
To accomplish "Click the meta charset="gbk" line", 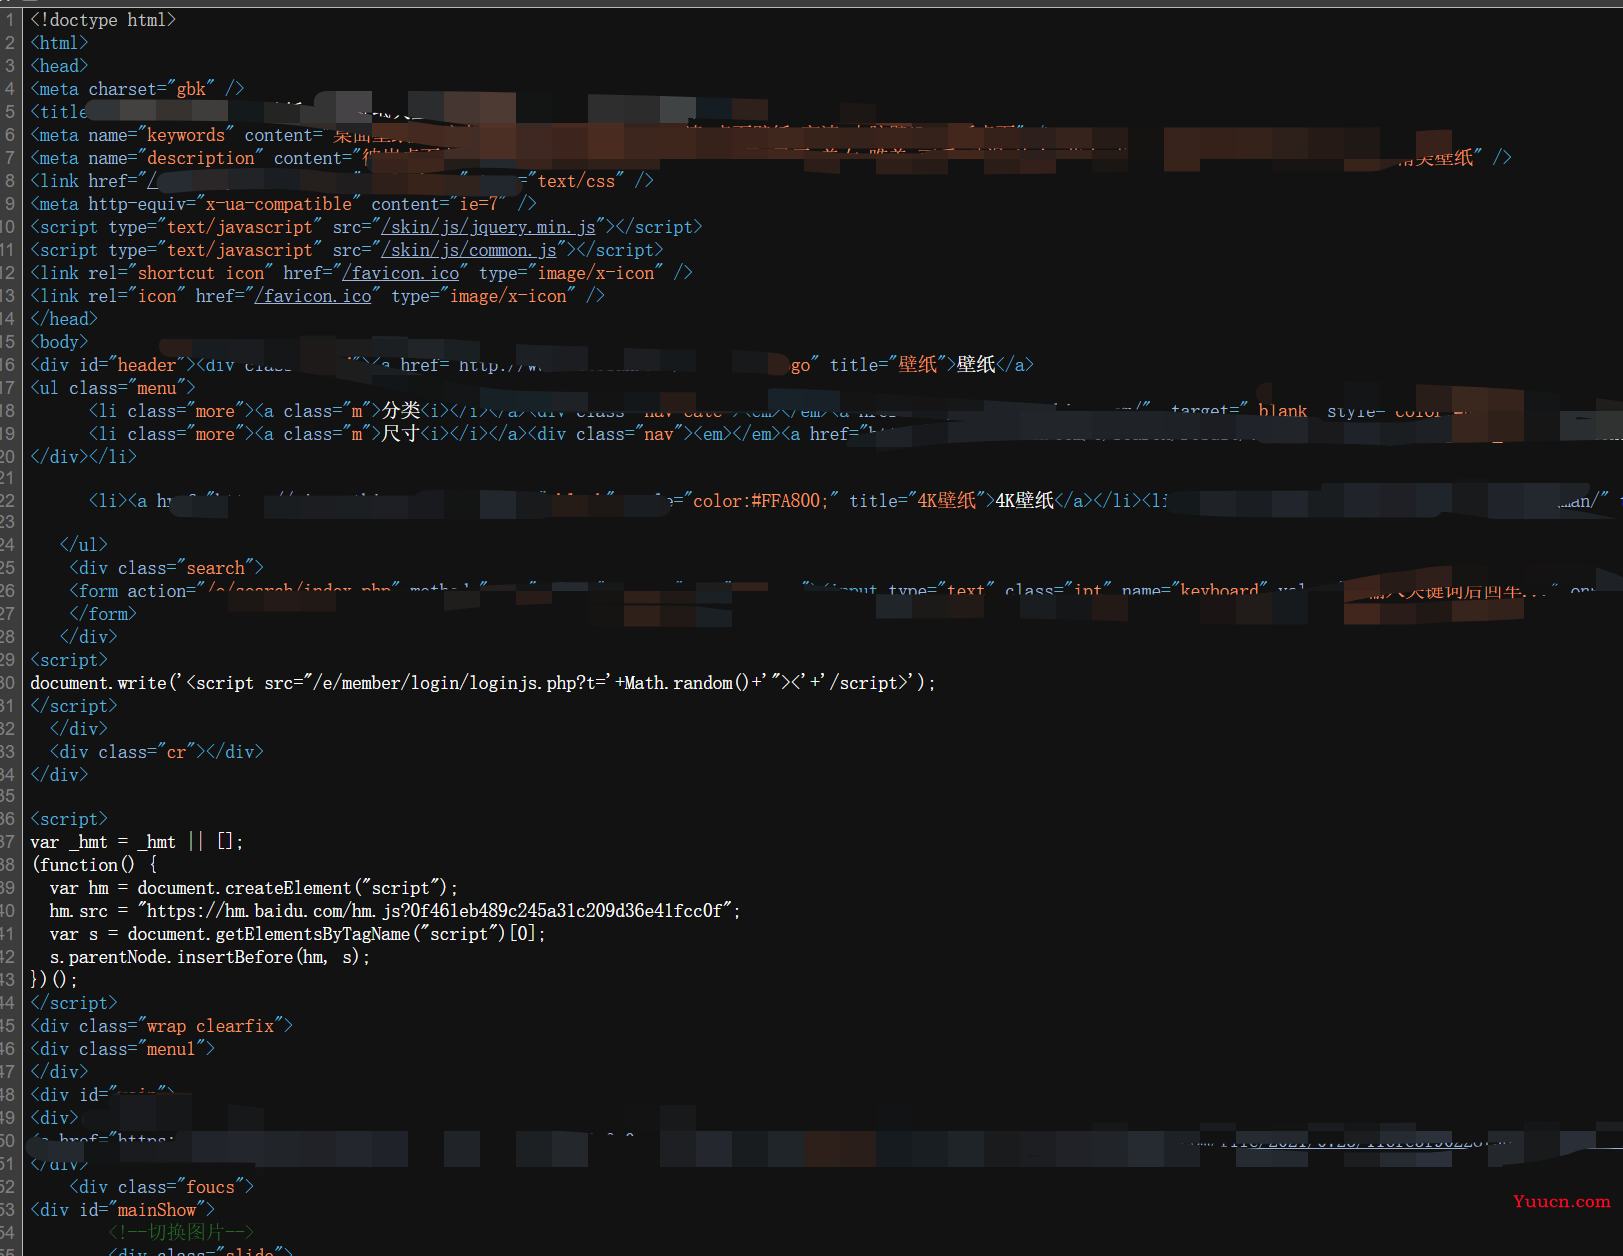I will pos(137,89).
